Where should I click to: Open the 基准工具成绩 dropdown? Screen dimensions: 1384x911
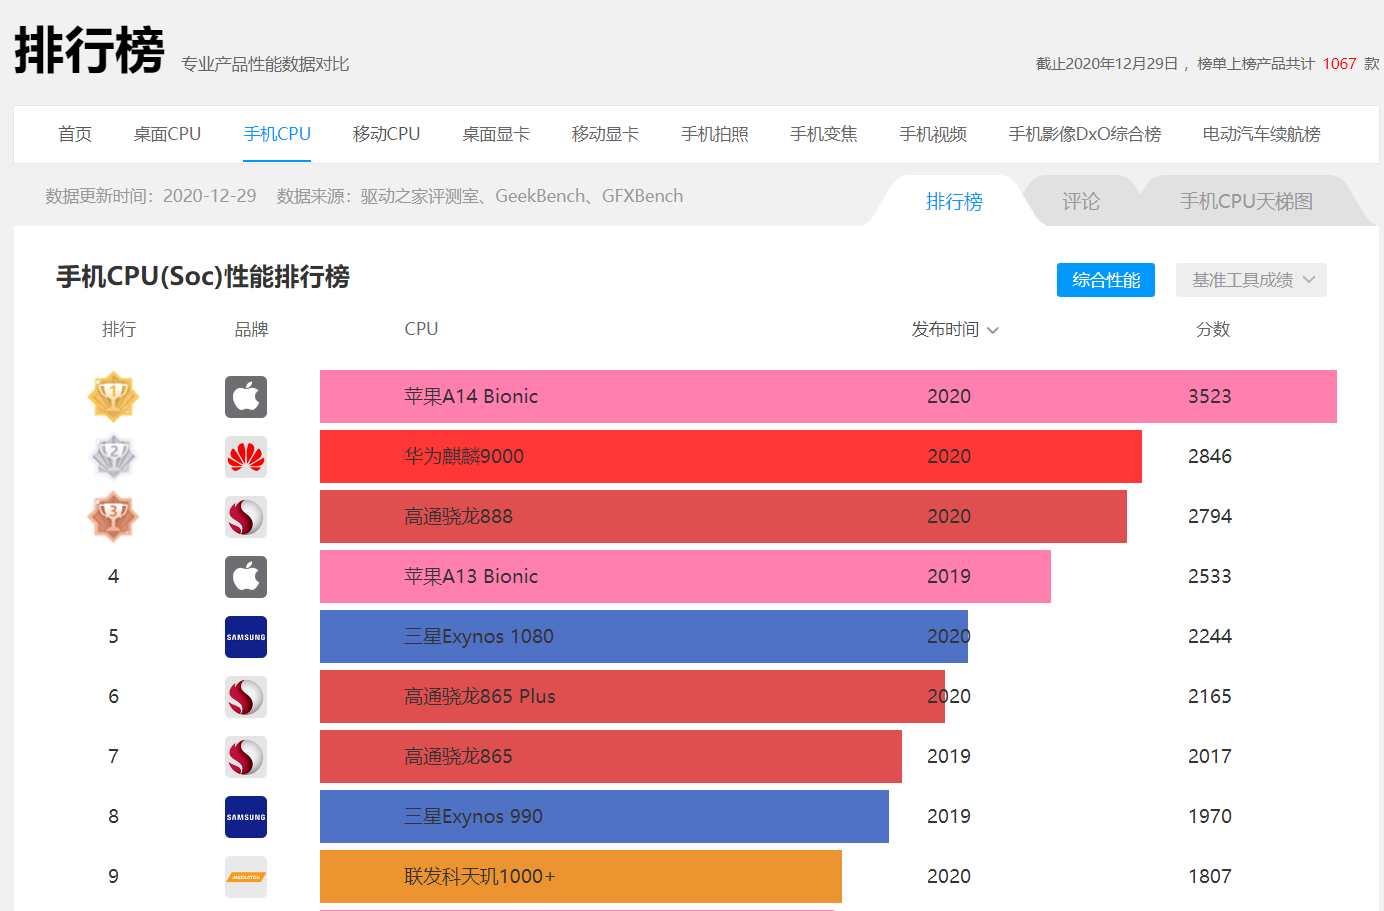pos(1251,280)
